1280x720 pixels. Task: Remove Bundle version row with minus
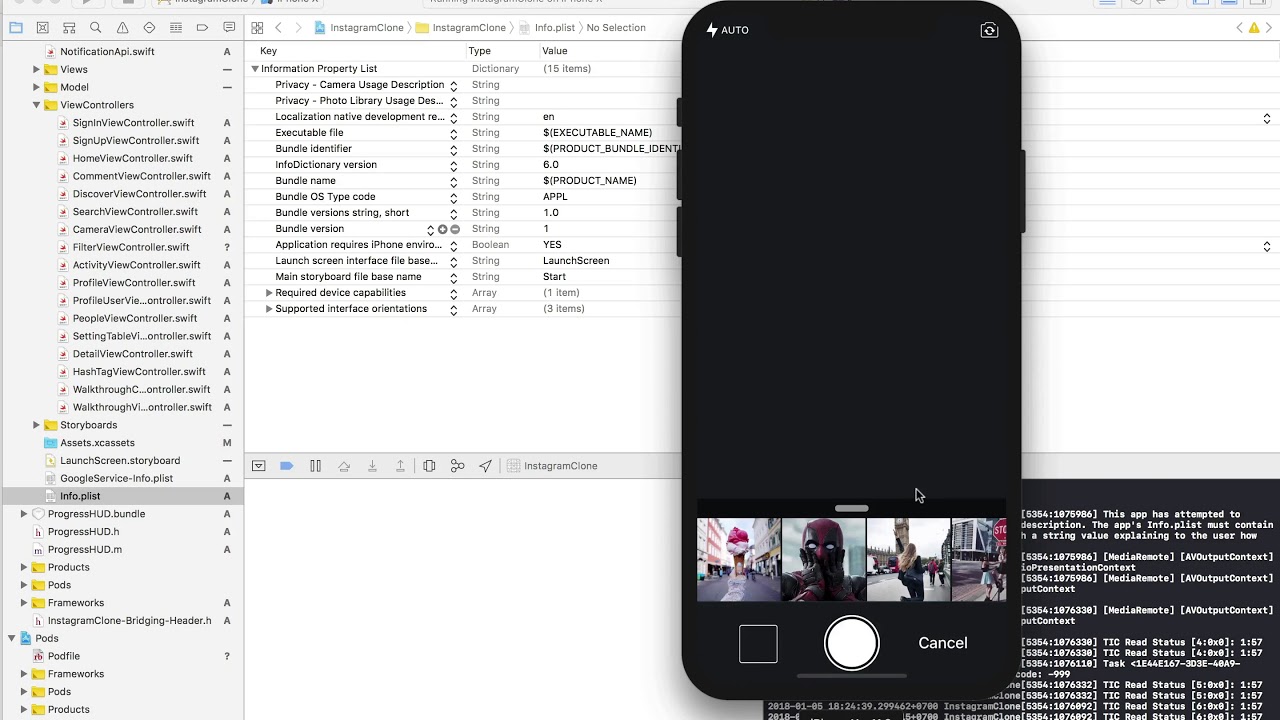point(455,229)
